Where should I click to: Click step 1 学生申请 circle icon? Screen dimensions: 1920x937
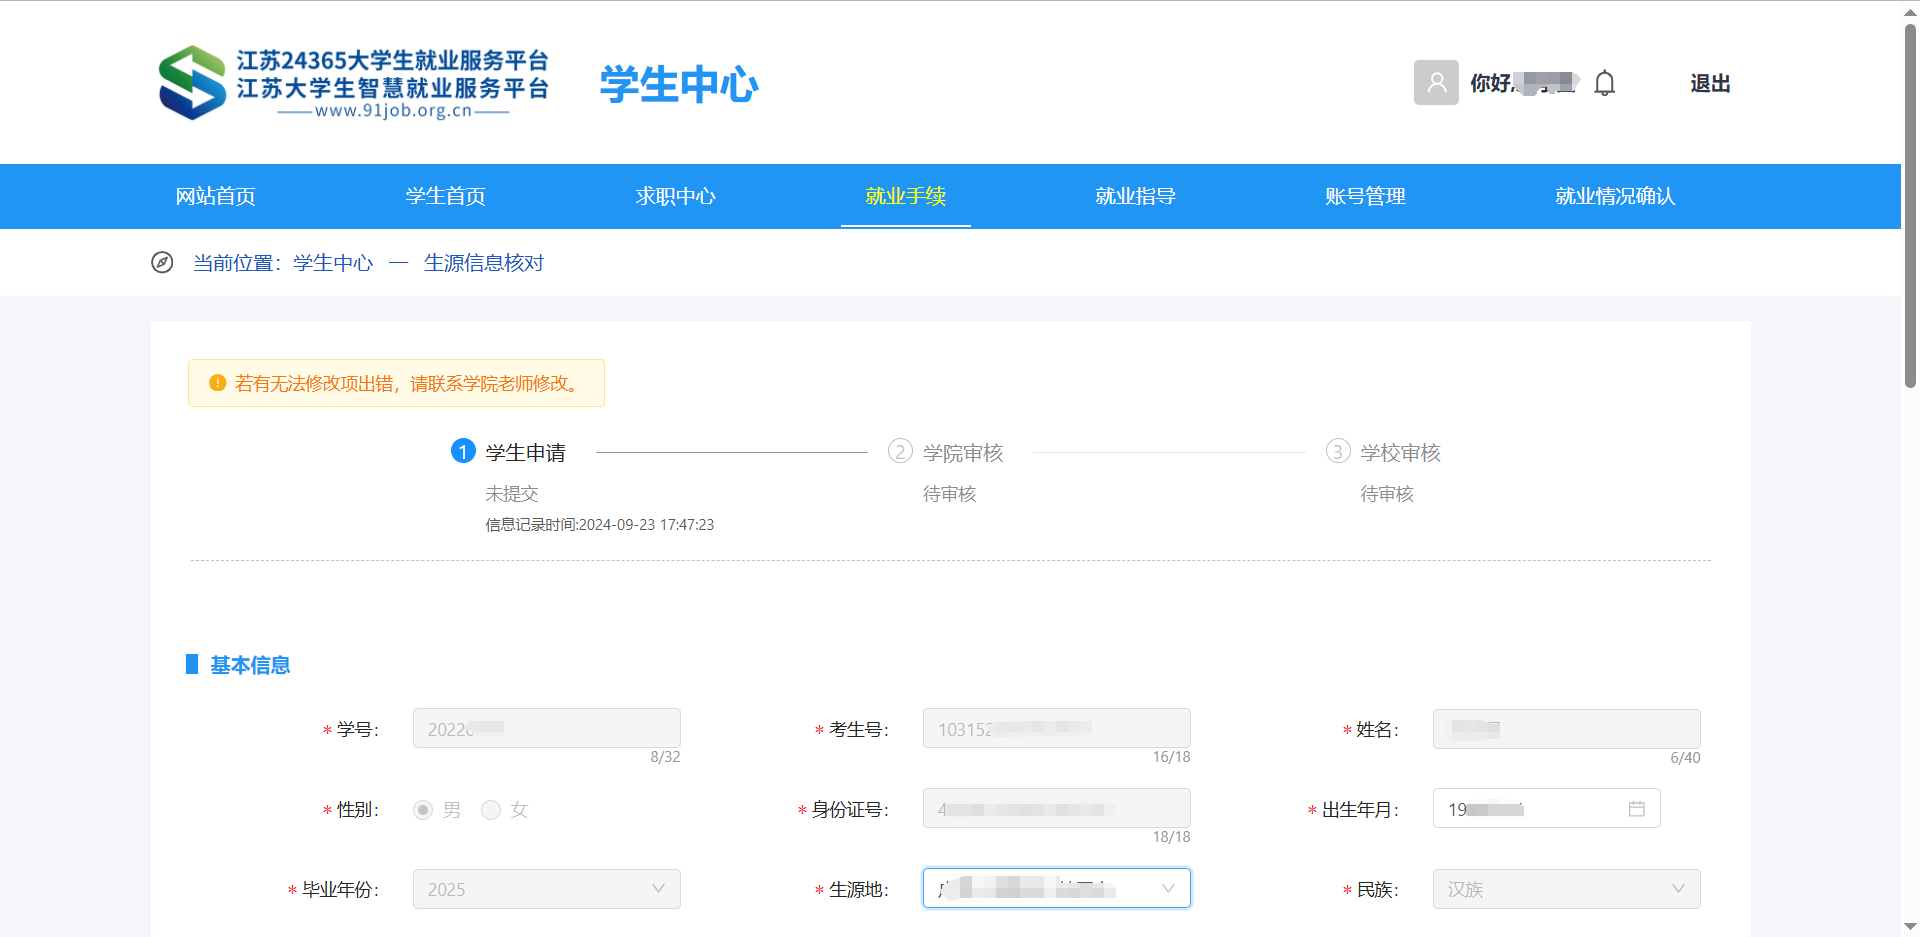coord(463,451)
